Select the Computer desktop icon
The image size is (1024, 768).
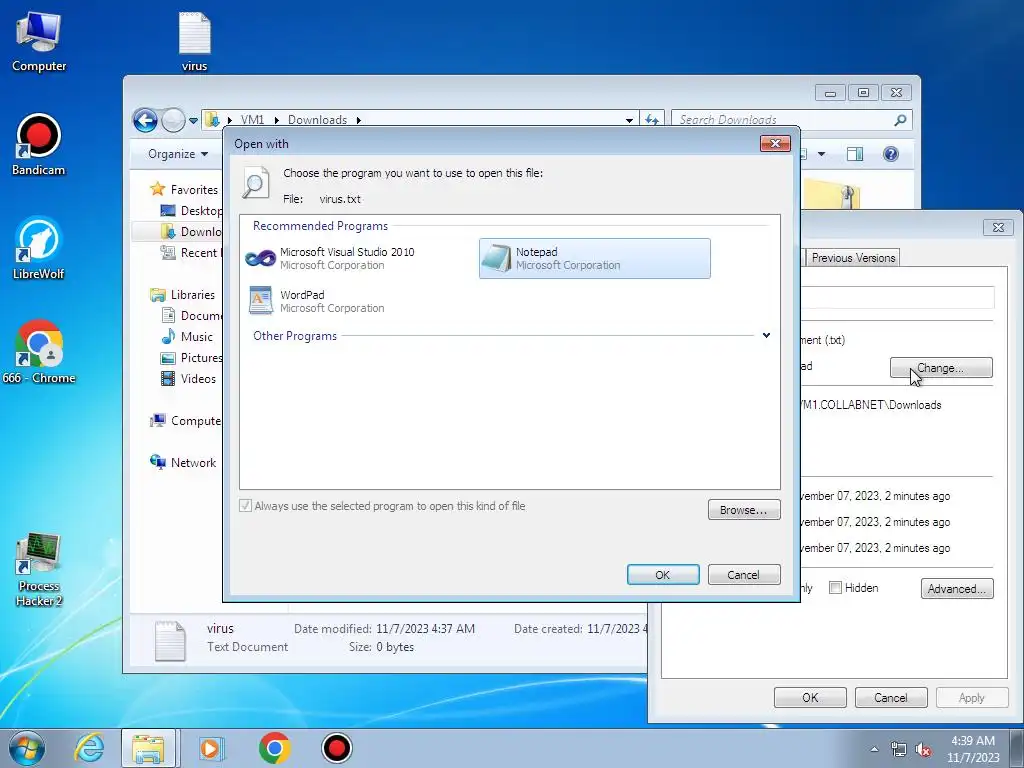coord(39,42)
